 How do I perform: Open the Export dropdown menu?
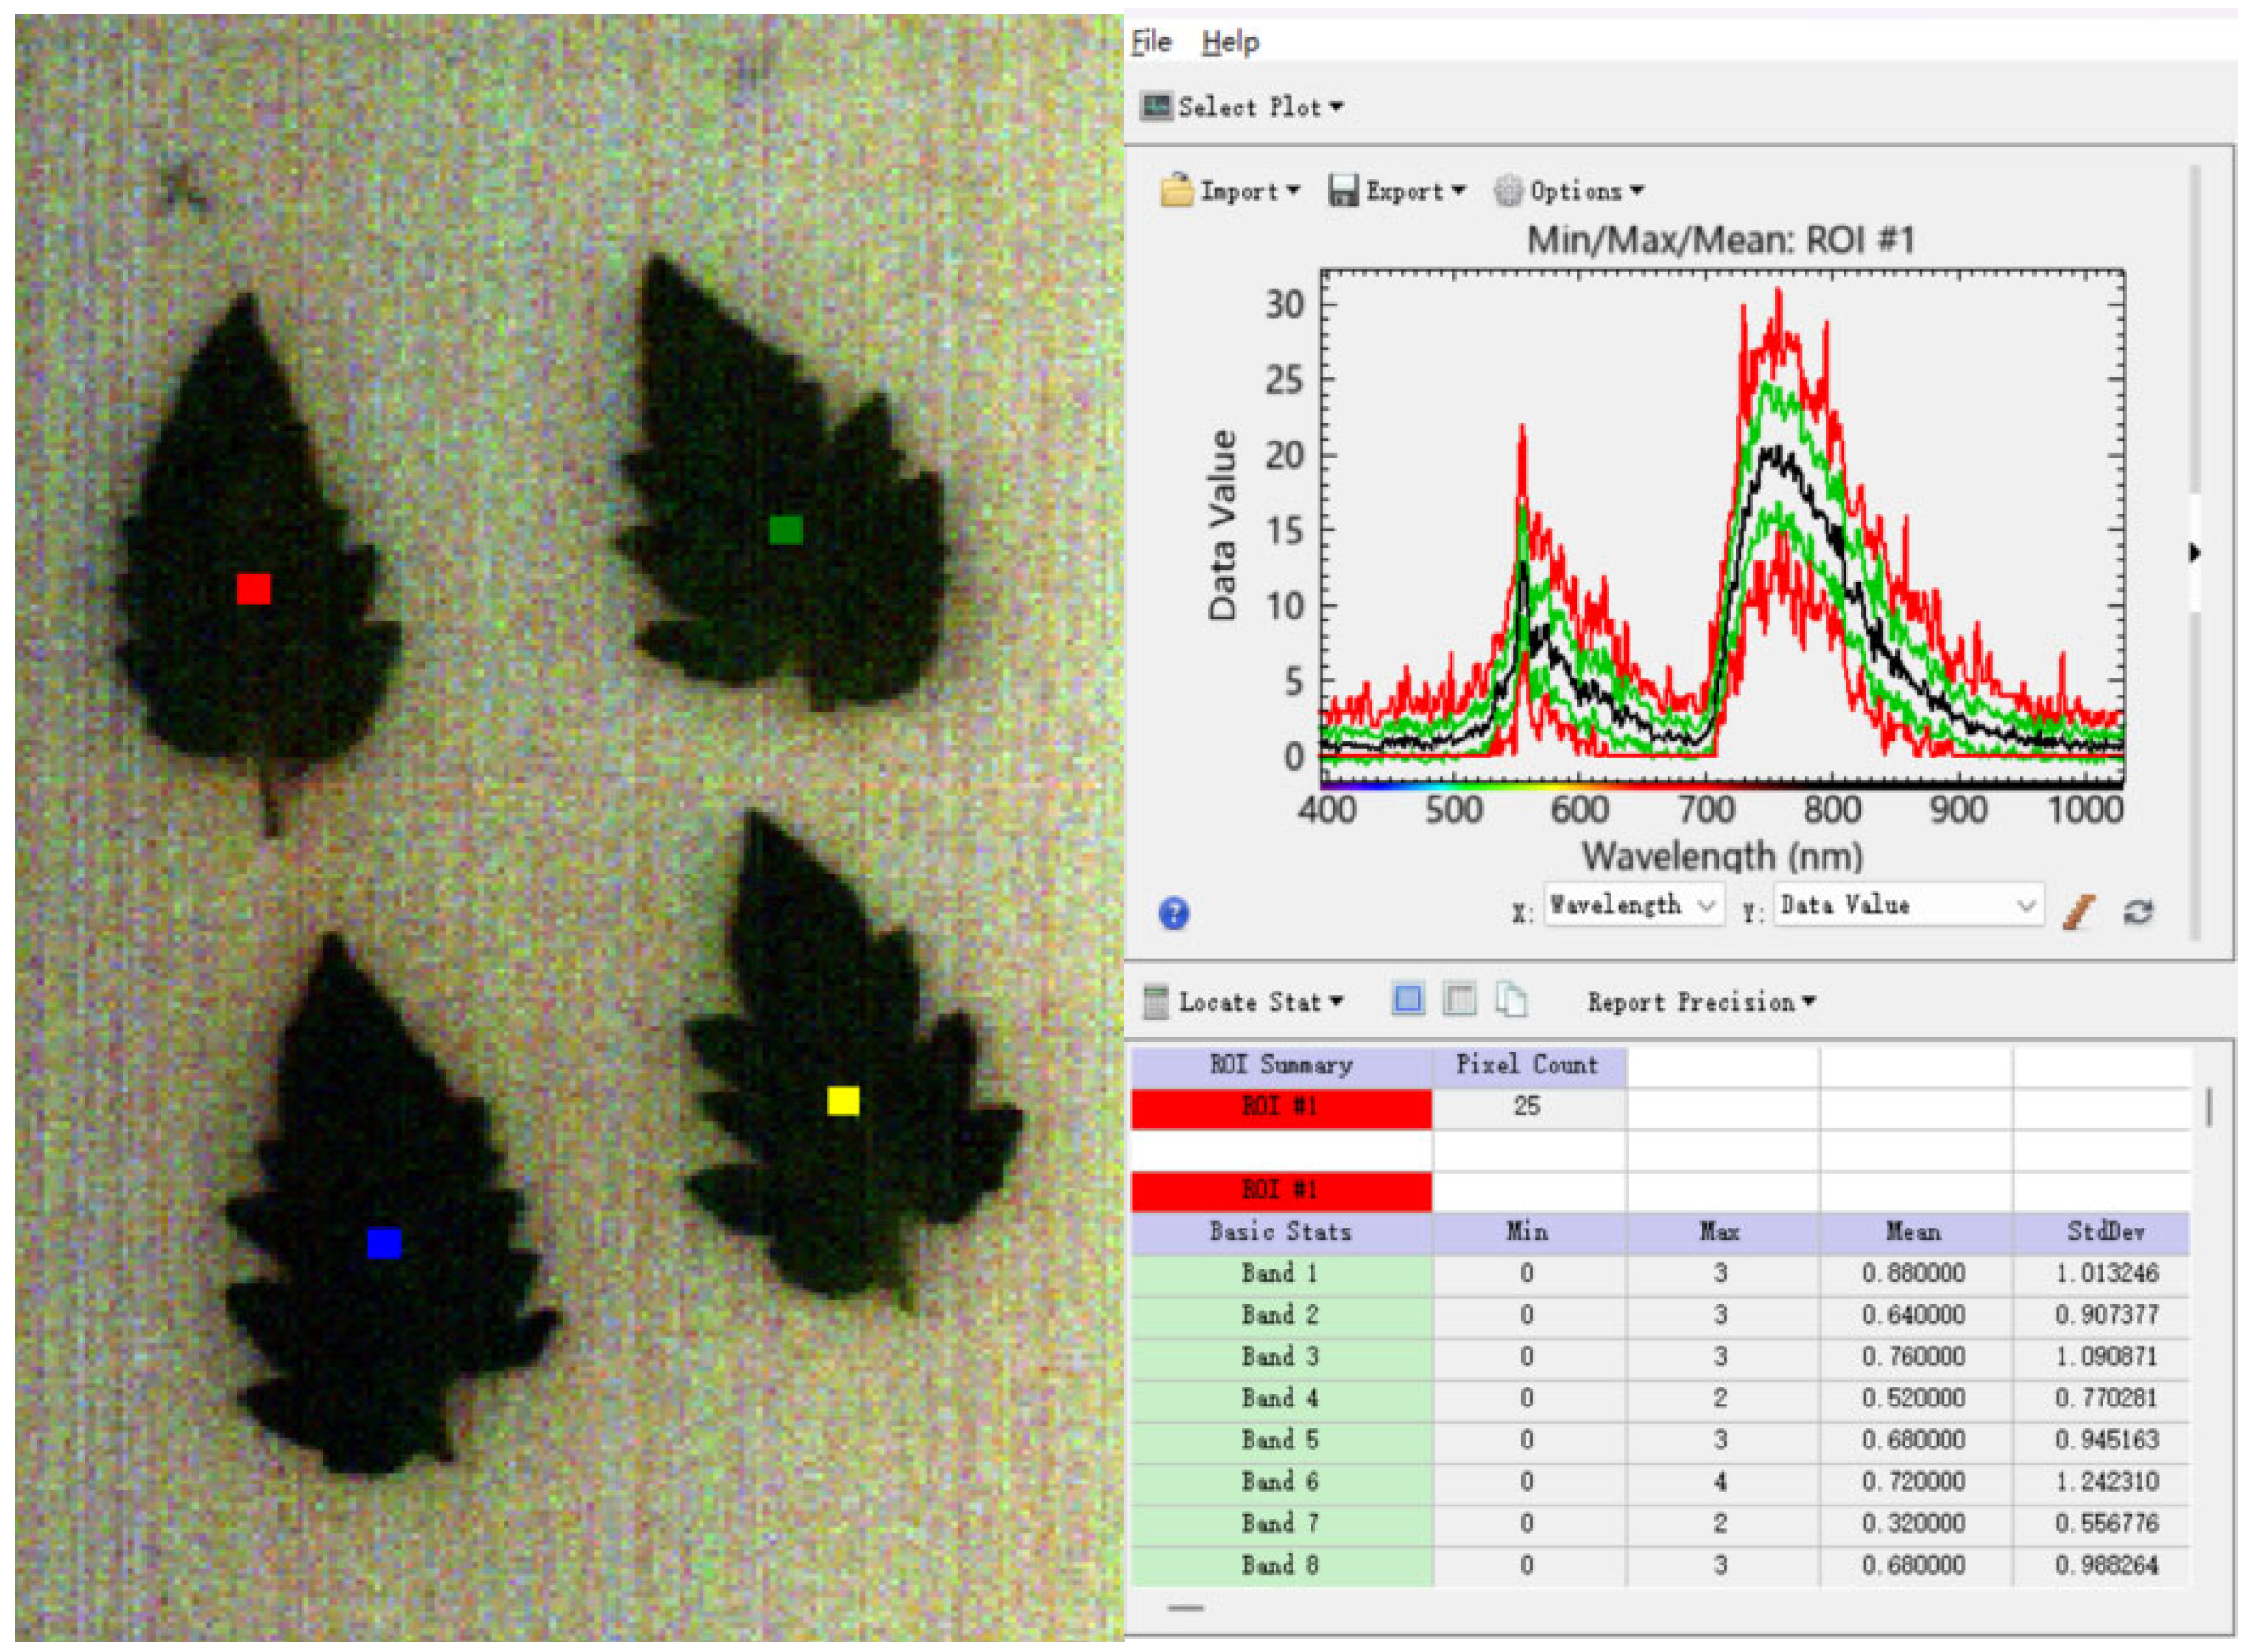[x=1396, y=190]
